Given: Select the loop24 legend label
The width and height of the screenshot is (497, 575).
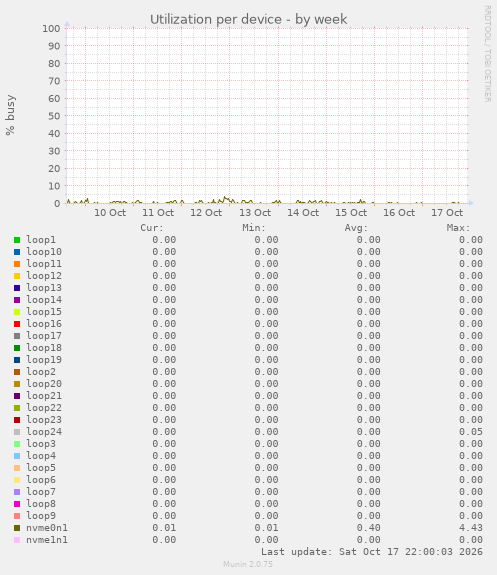Looking at the screenshot, I should tap(44, 432).
